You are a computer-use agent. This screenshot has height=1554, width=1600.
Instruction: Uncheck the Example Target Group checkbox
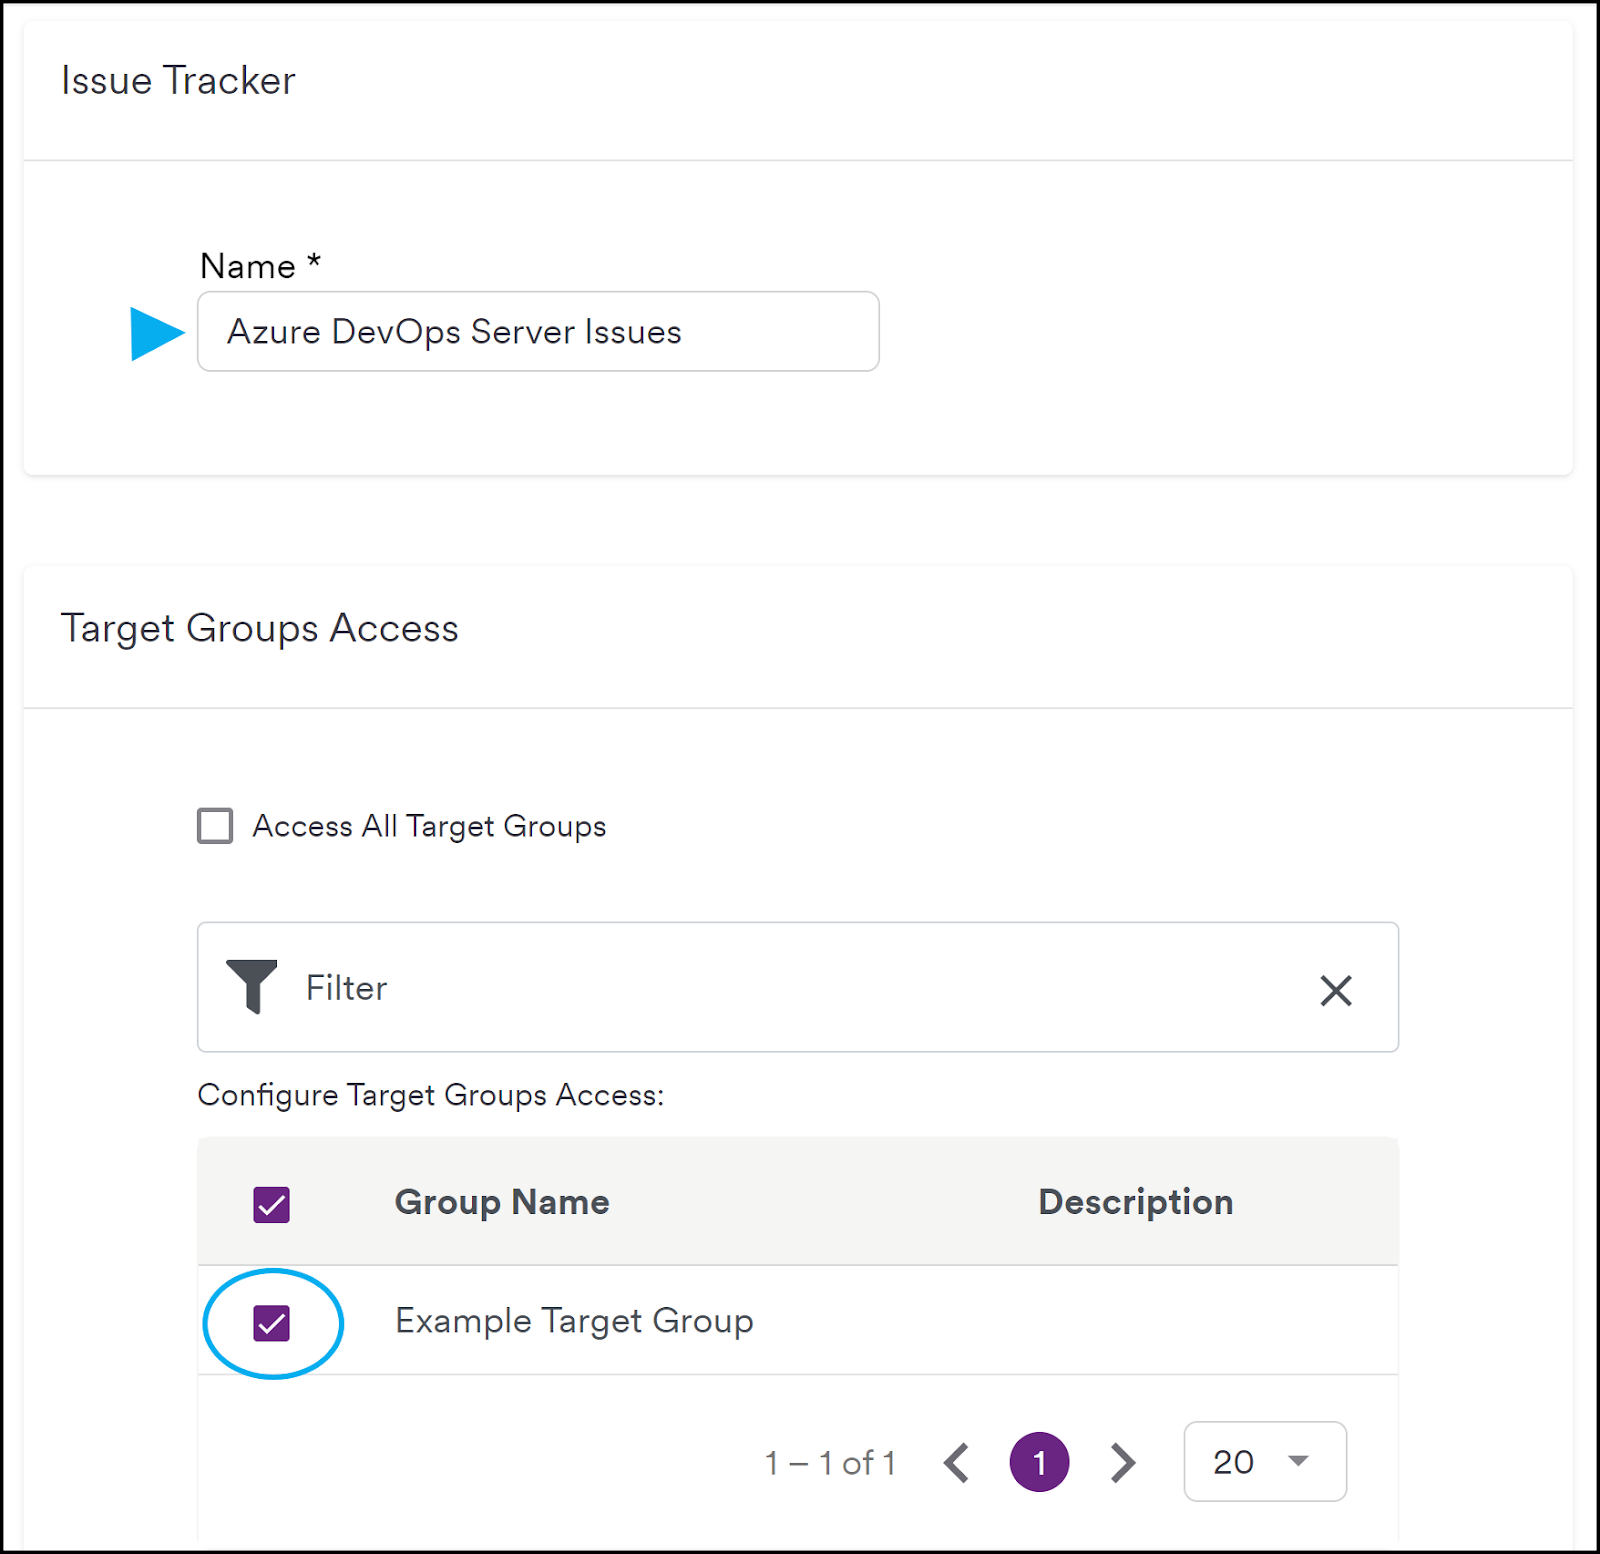[271, 1323]
